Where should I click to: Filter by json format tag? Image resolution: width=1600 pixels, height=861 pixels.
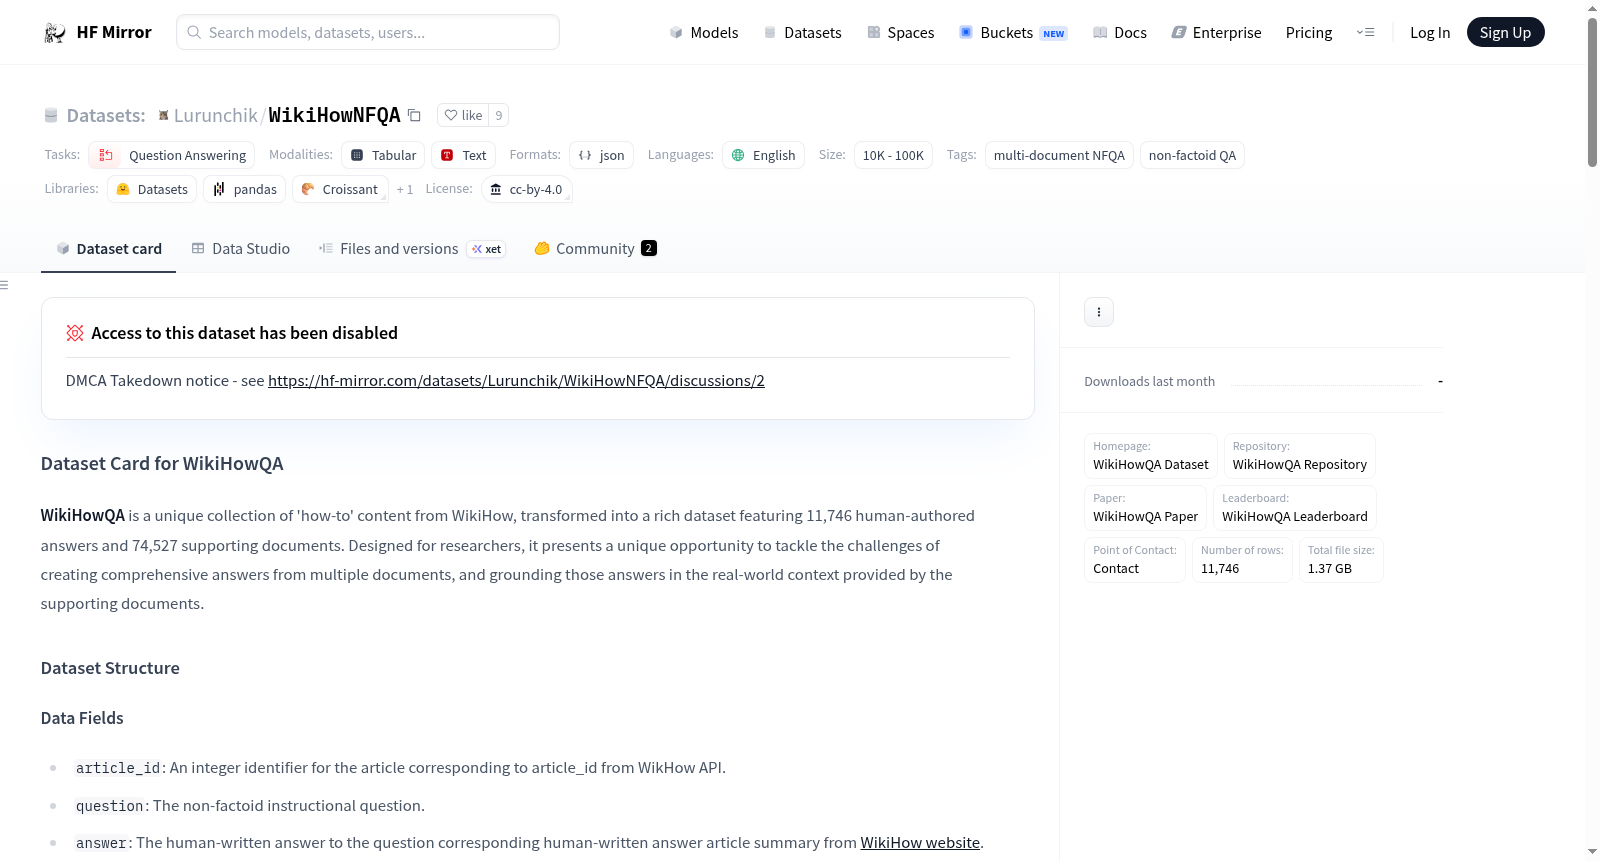[601, 155]
